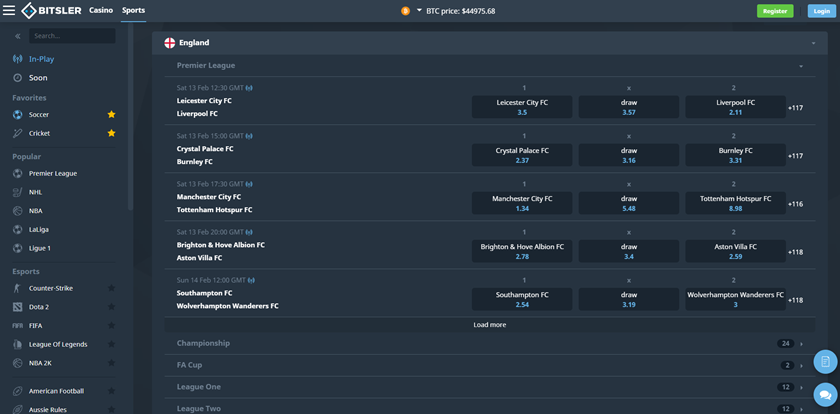Click the NBA 2K icon

click(x=18, y=363)
